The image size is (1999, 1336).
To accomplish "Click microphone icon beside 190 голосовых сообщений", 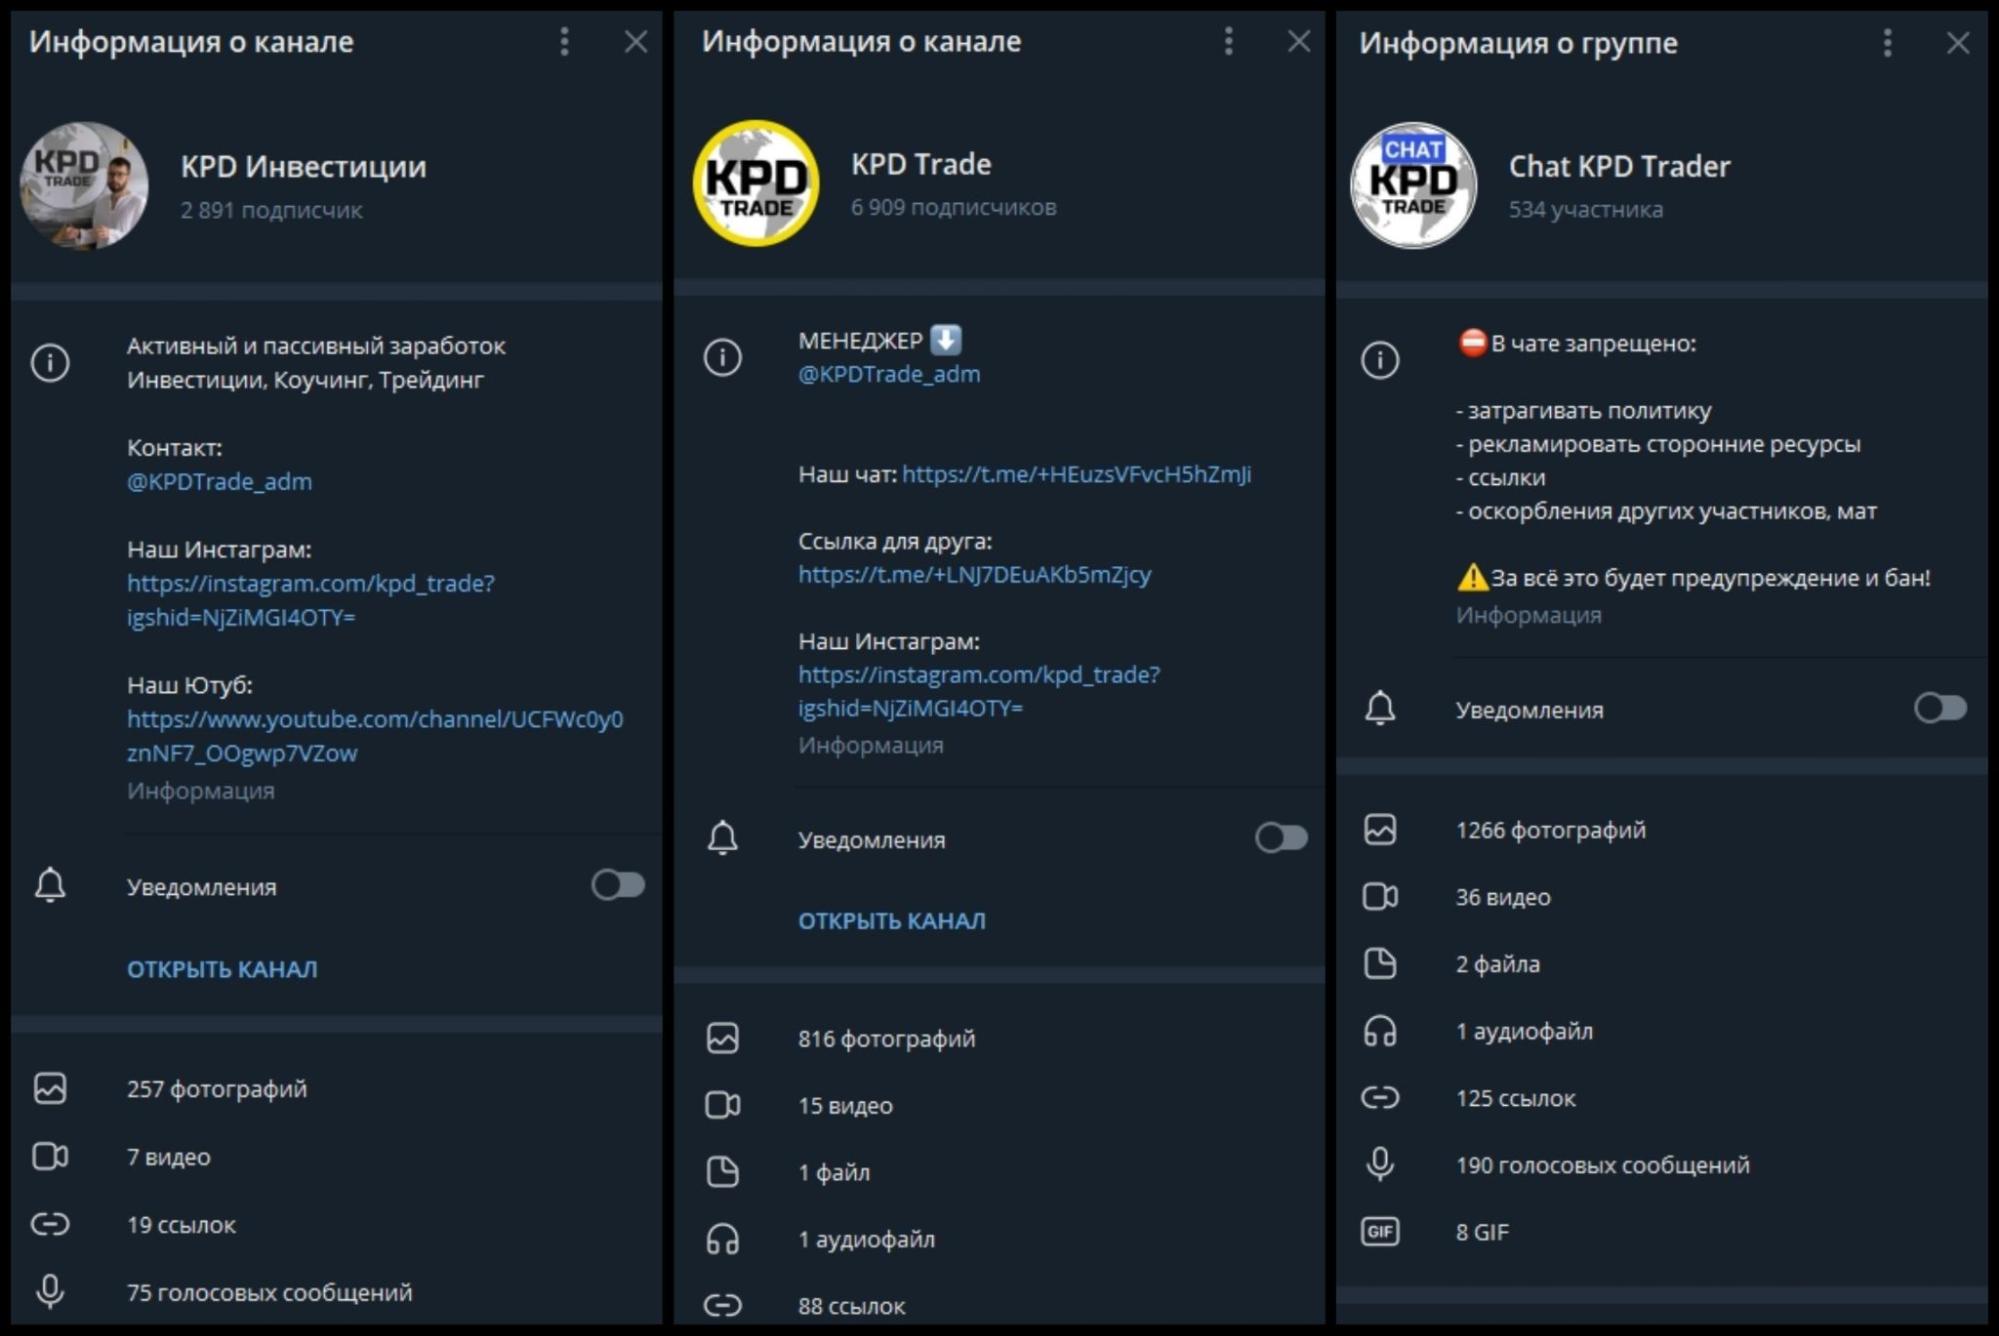I will (x=1380, y=1164).
